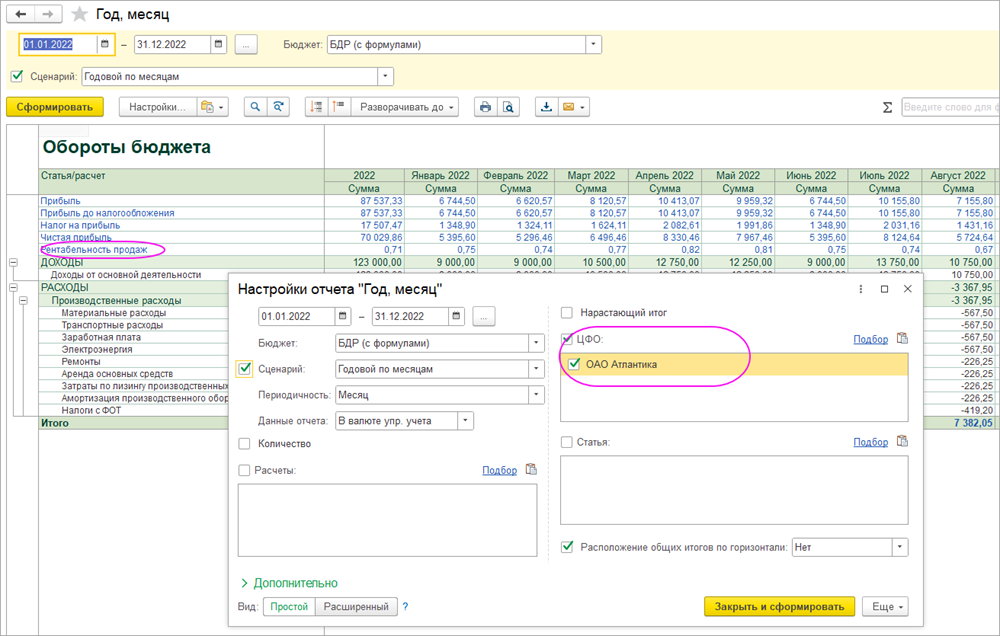Add the report to favorites with the star
Image resolution: width=1000 pixels, height=636 pixels.
coord(80,15)
